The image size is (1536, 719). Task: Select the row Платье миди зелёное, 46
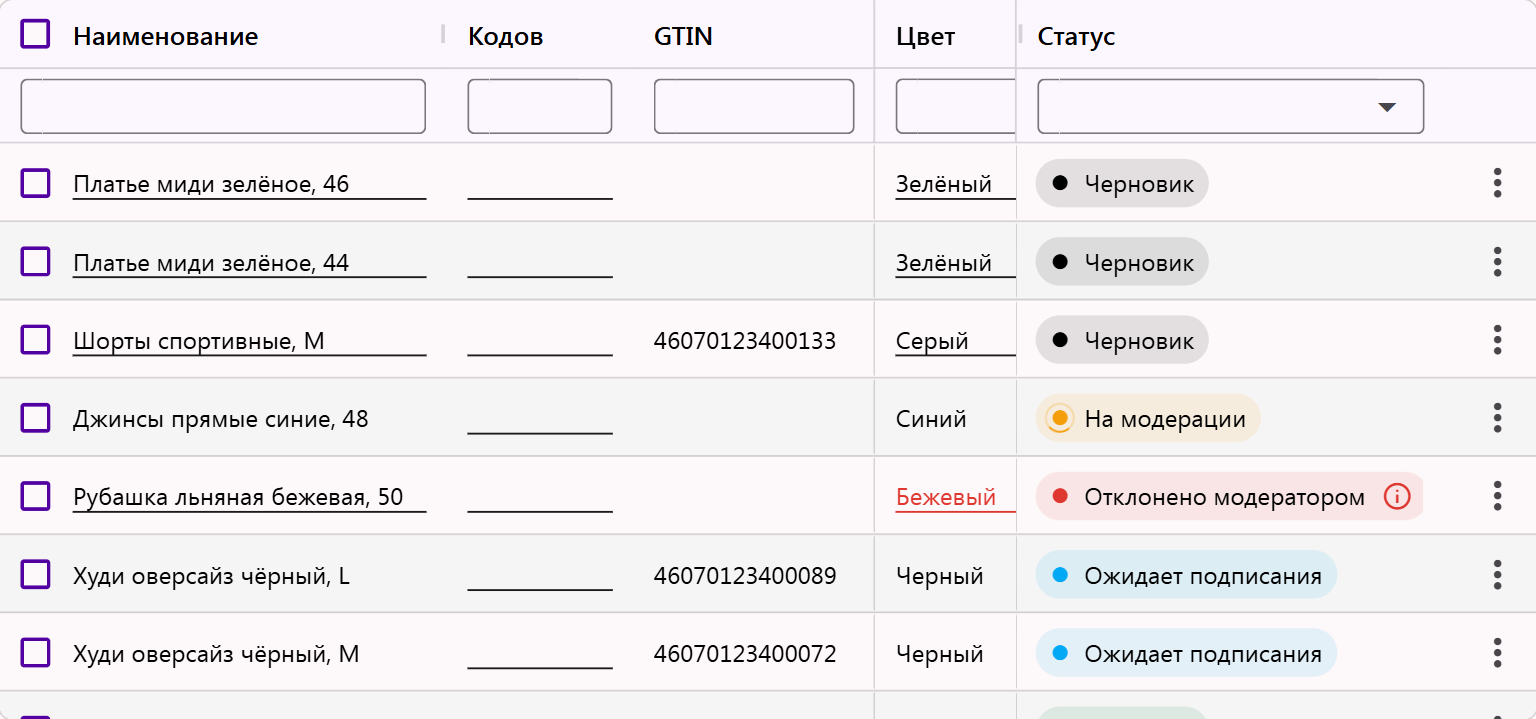[x=35, y=183]
